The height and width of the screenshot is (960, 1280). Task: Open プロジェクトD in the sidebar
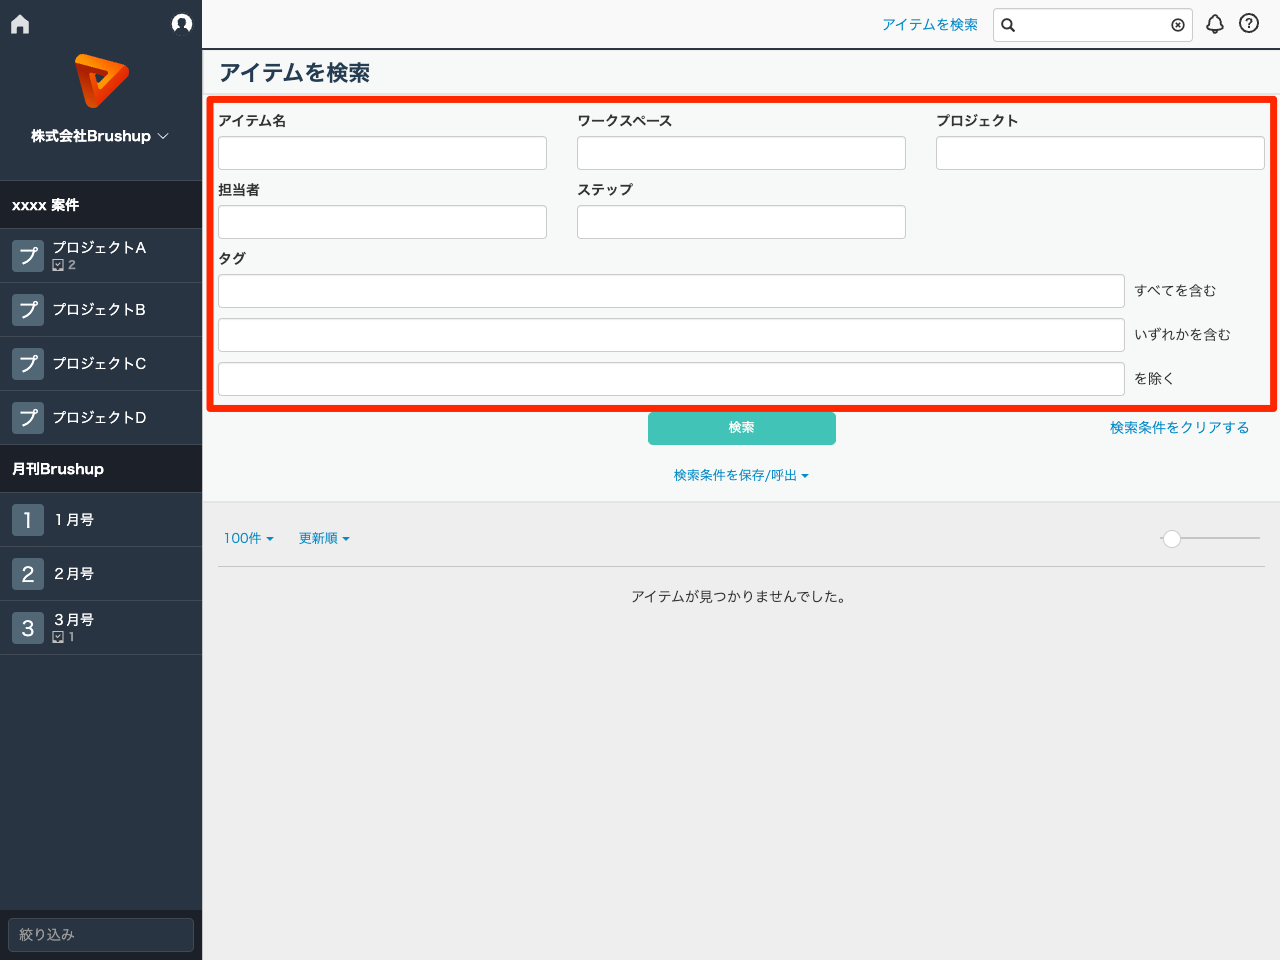coord(101,418)
